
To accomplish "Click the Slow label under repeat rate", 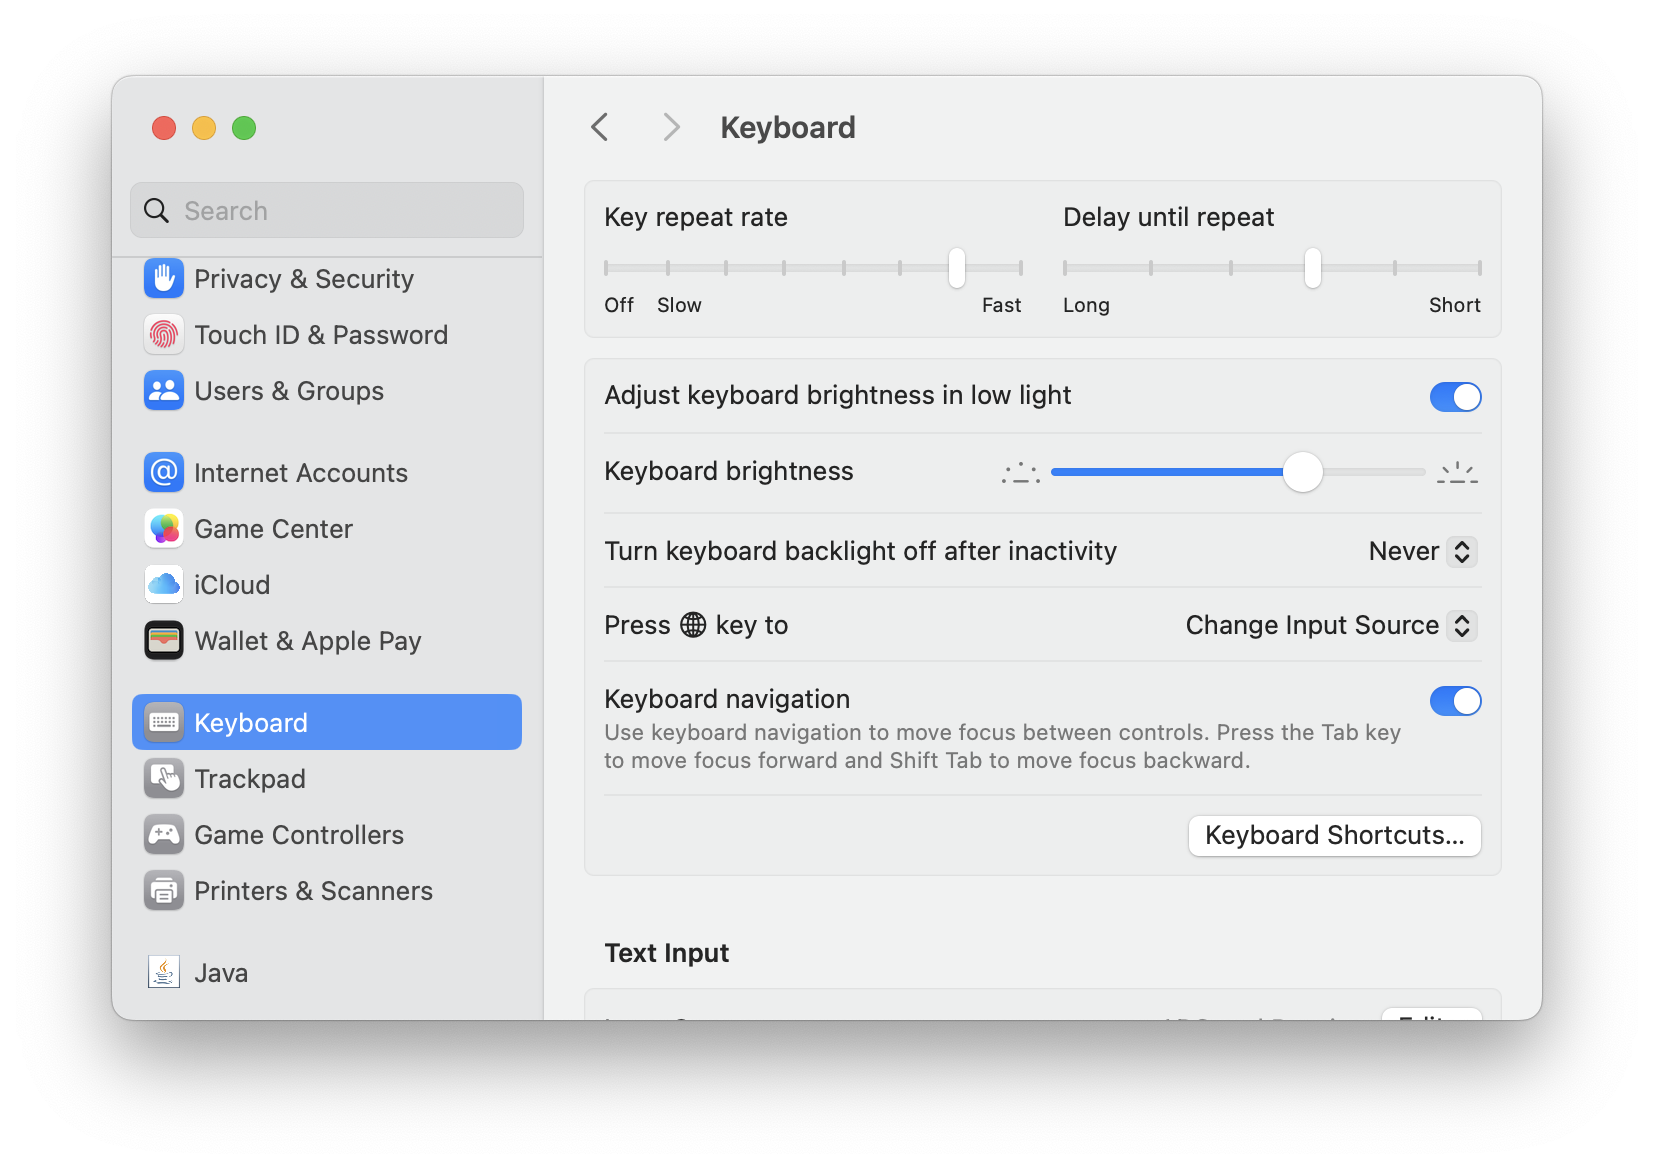I will coord(679,305).
